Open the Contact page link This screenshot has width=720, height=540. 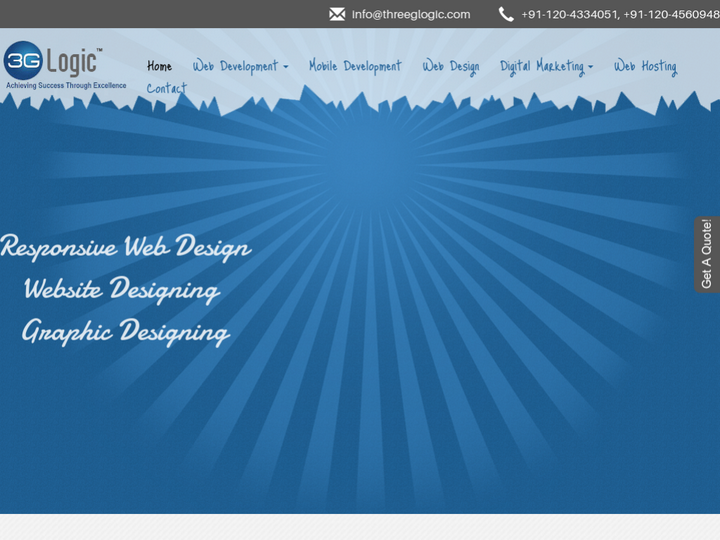click(x=167, y=89)
